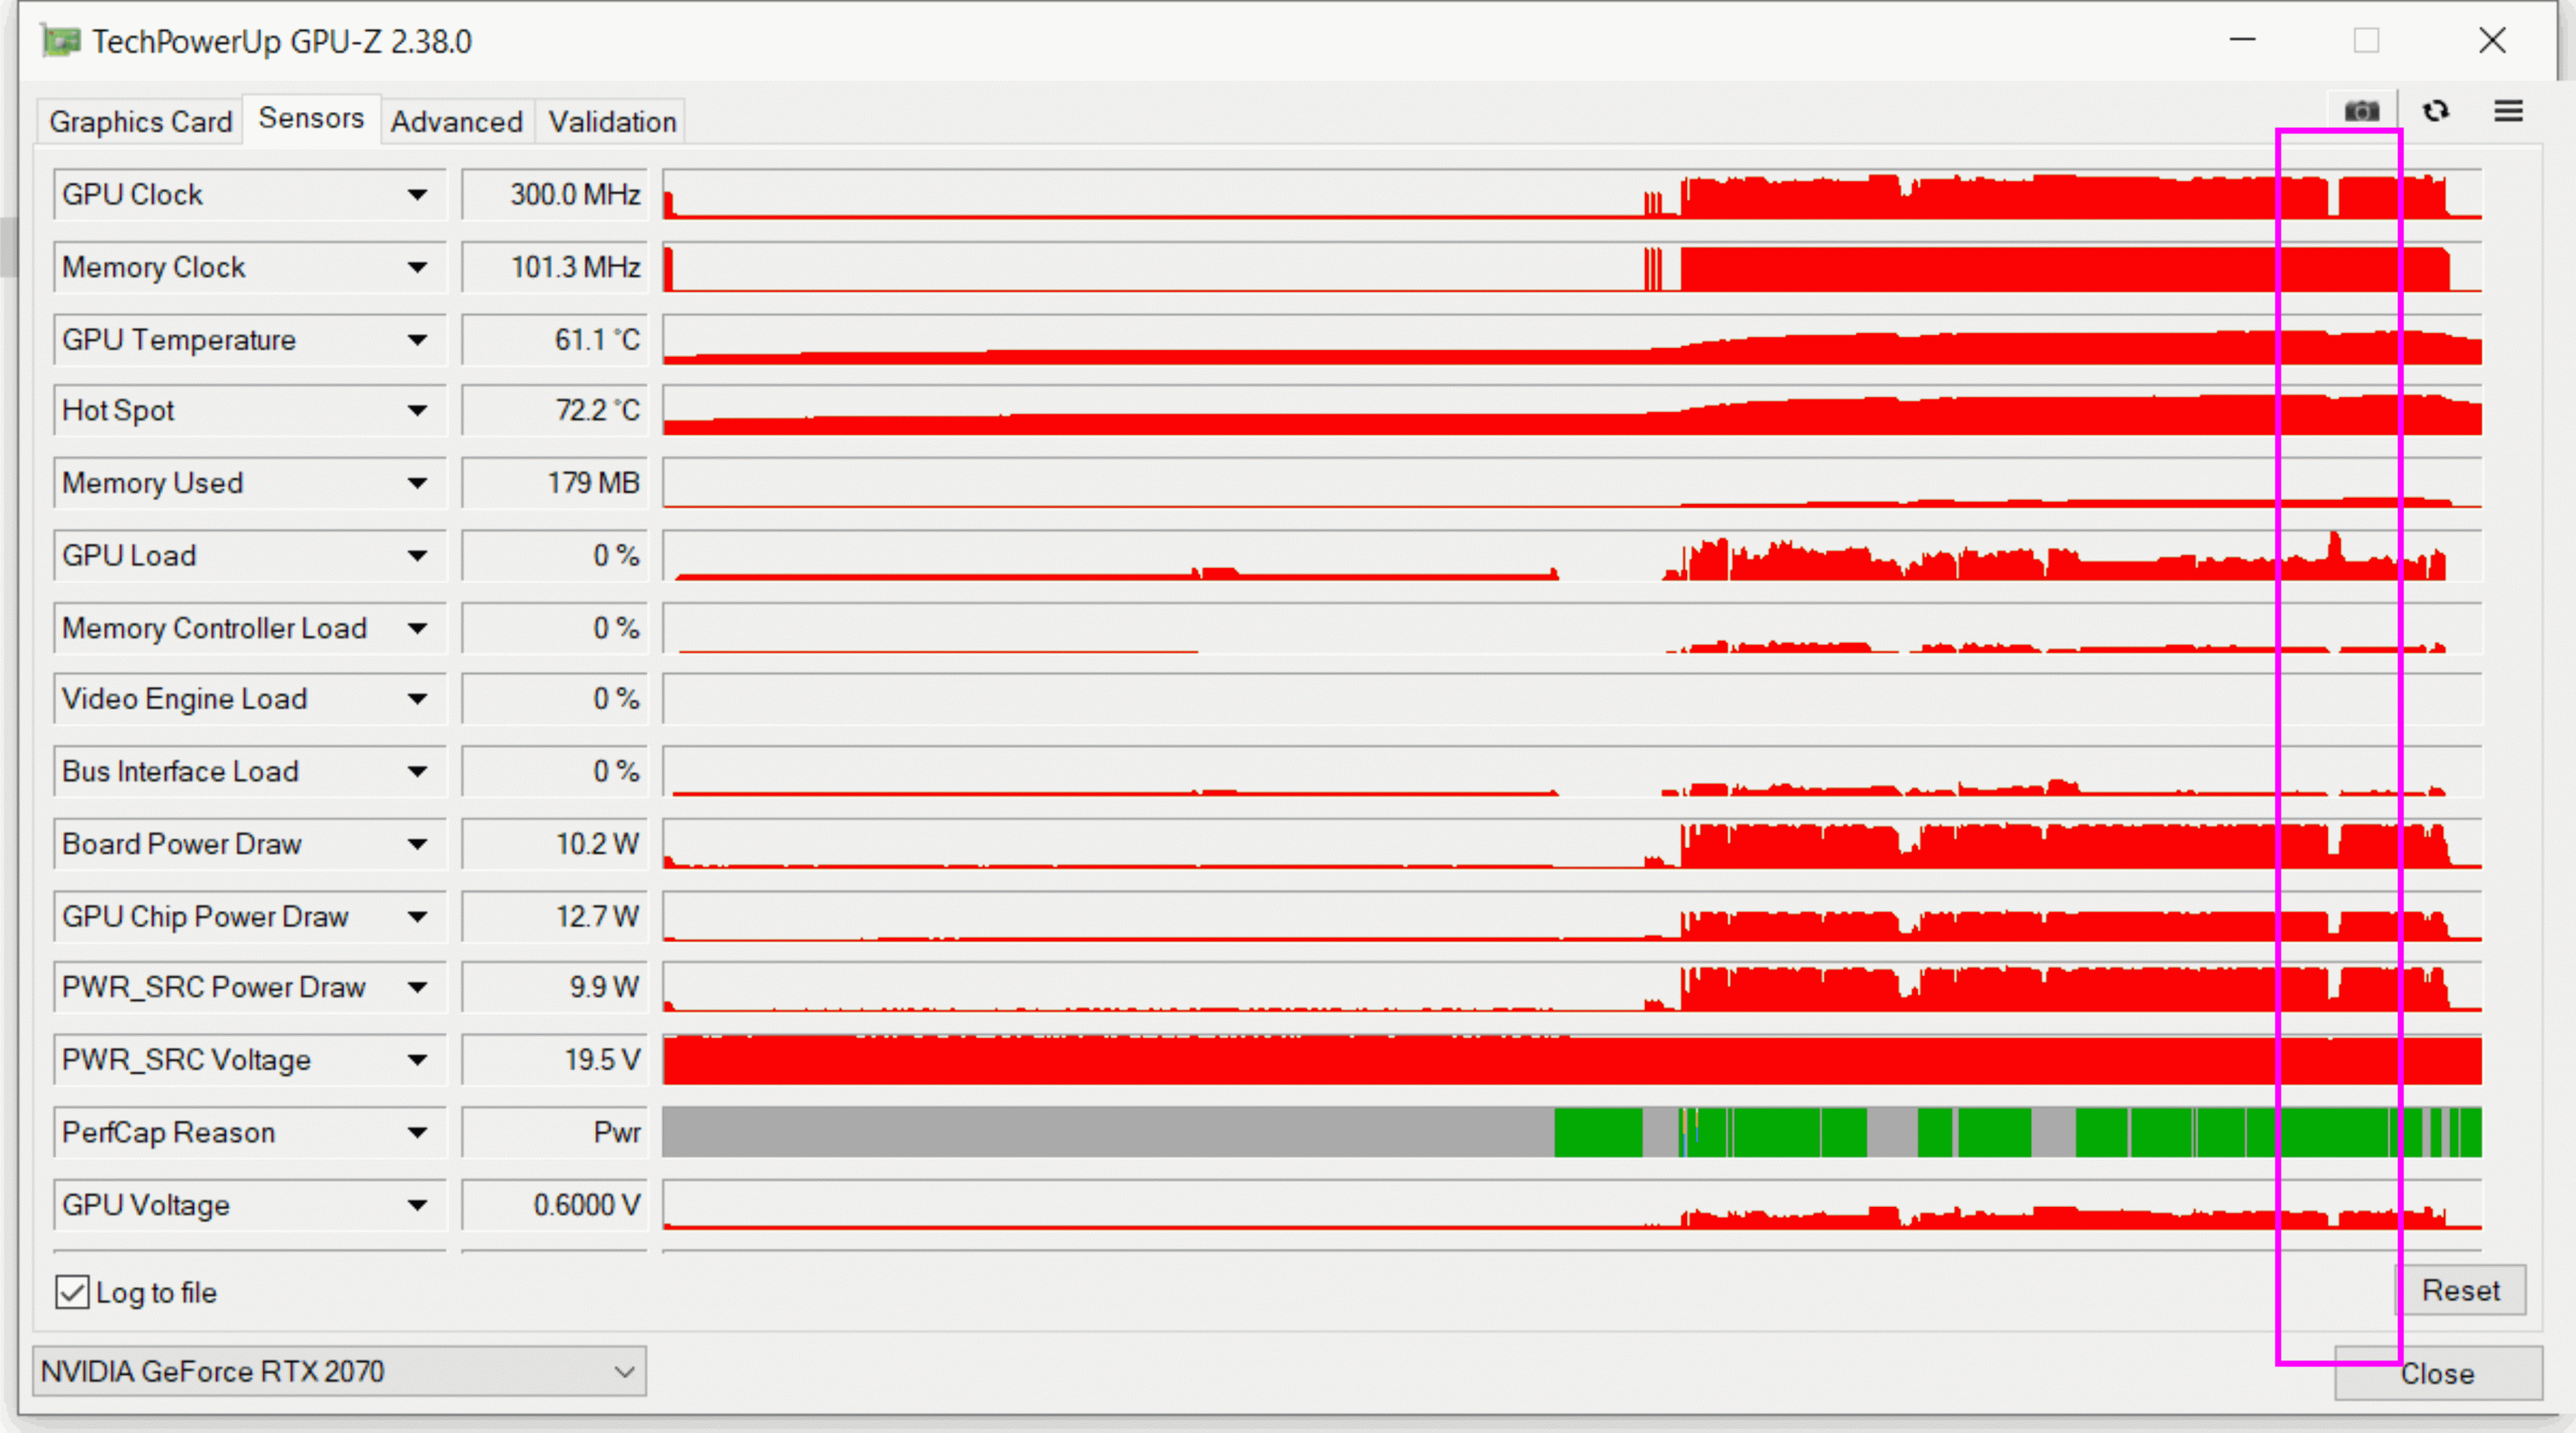Click the green PerfCap Reason graph bar

pos(1598,1132)
